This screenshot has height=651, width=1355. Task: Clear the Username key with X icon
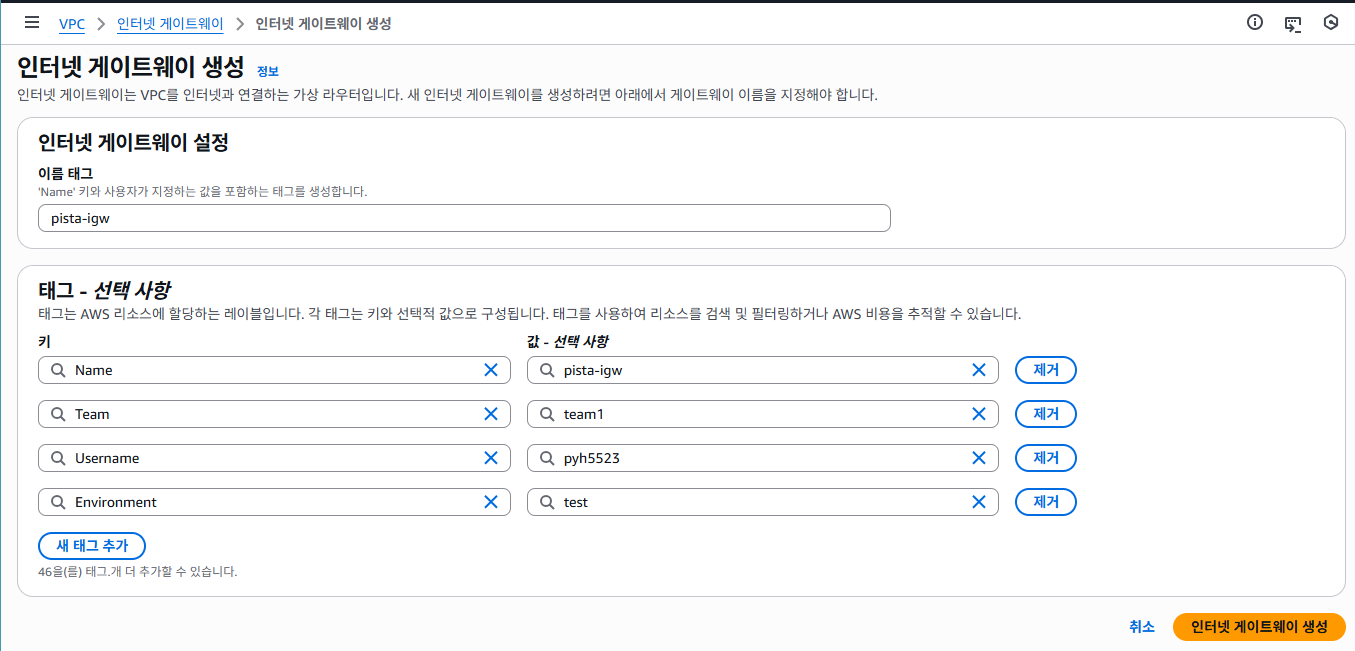click(491, 458)
